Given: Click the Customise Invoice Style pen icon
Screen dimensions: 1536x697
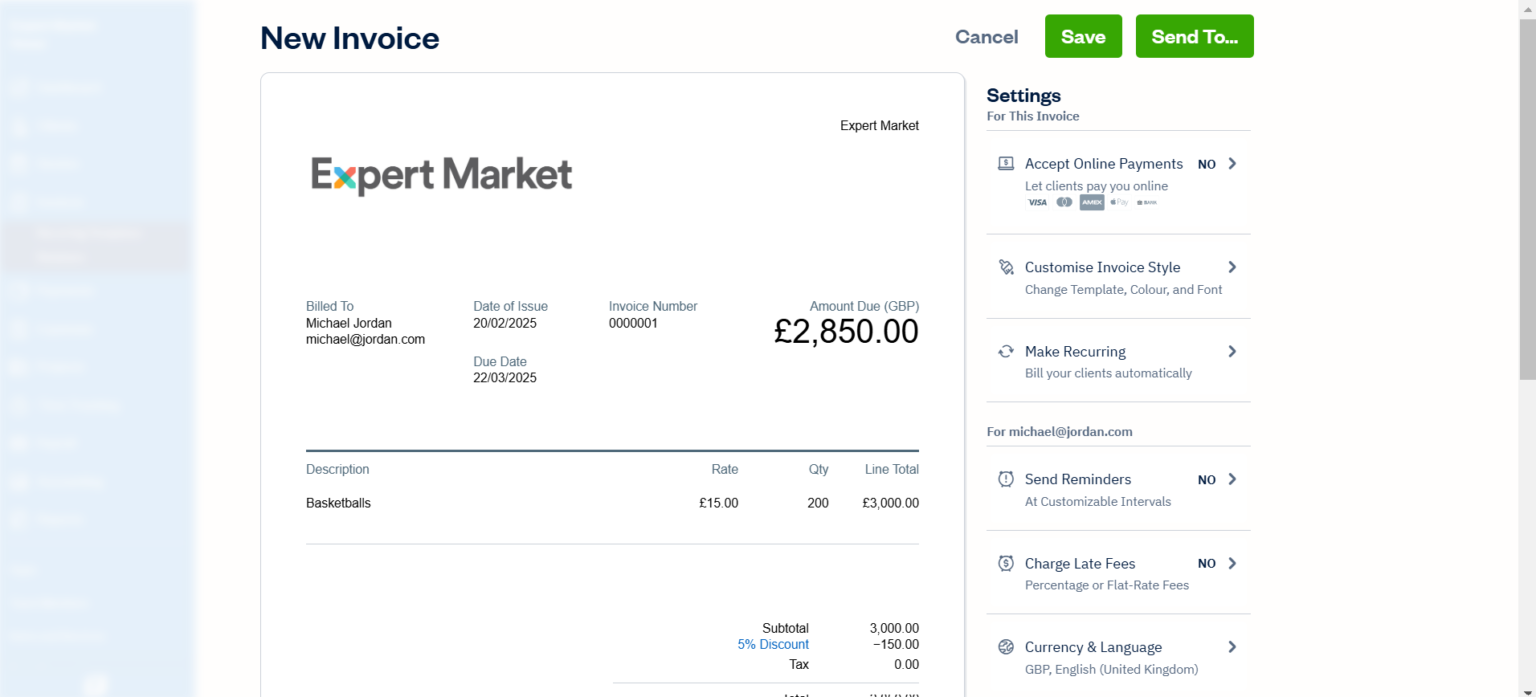Looking at the screenshot, I should (1005, 267).
